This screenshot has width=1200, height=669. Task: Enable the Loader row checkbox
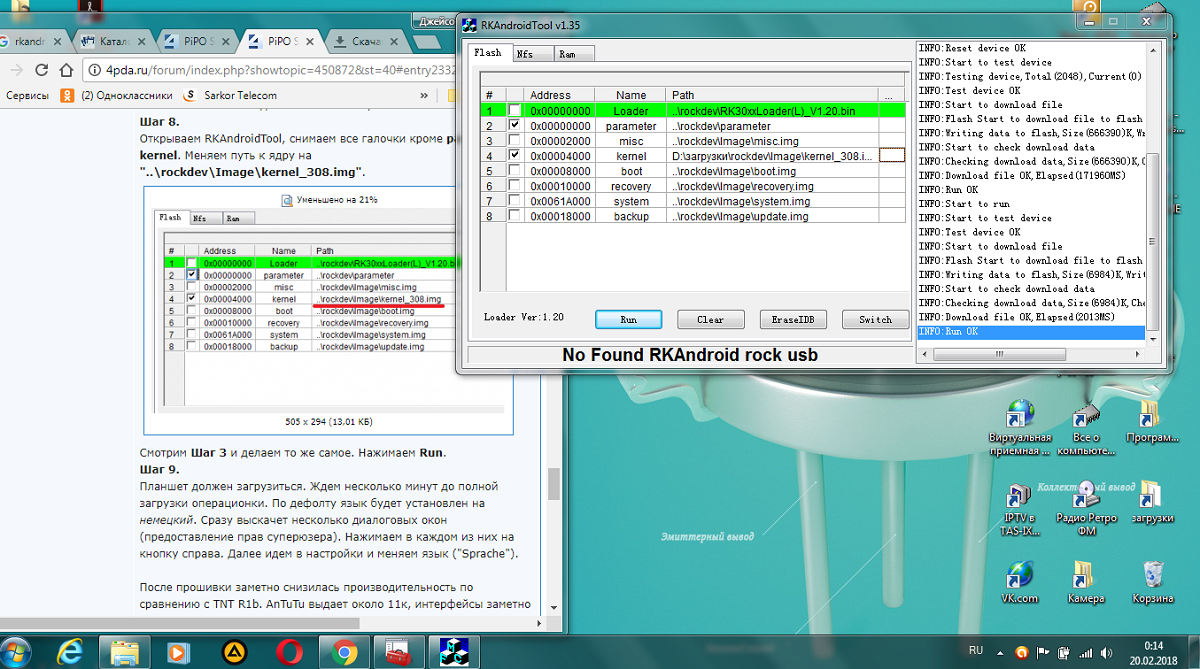click(514, 111)
